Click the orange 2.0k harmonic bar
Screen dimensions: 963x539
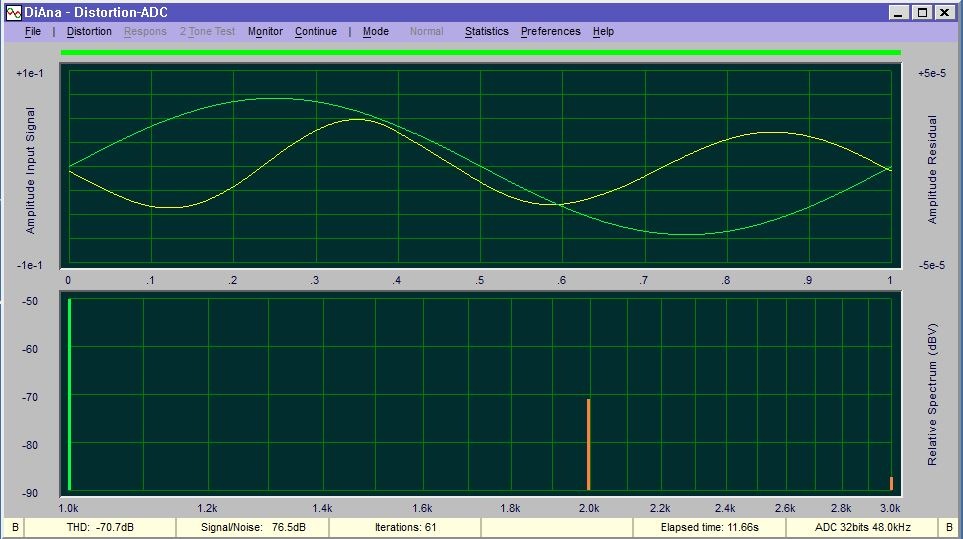(588, 444)
